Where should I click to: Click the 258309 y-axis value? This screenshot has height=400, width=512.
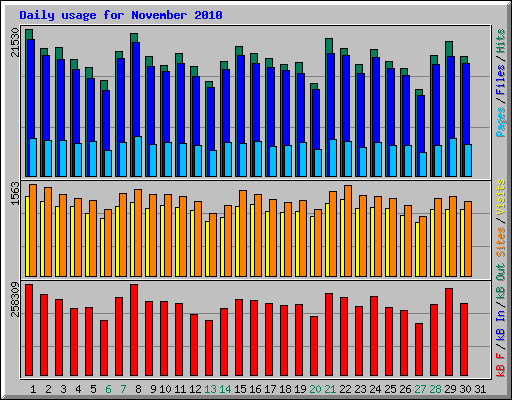[15, 299]
